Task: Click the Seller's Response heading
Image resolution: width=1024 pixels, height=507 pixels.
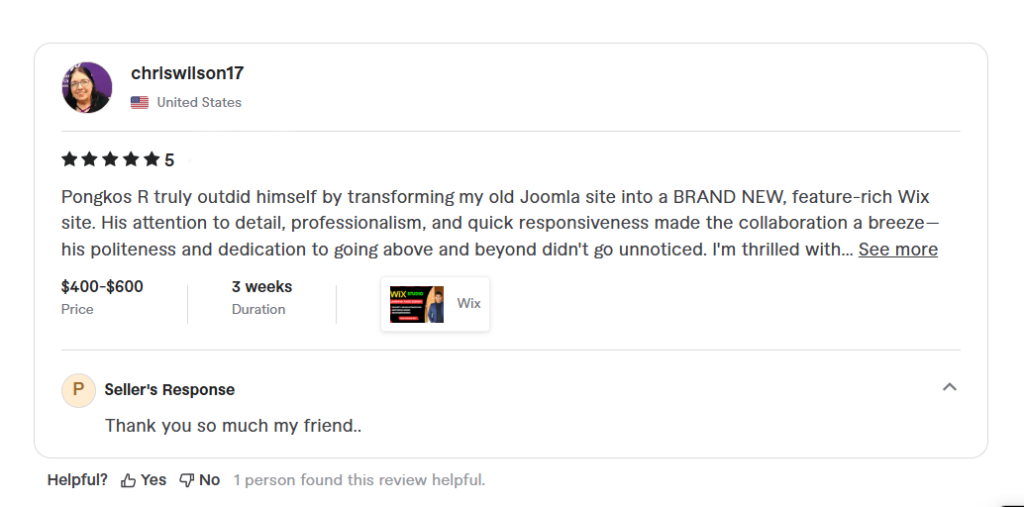Action: coord(170,390)
